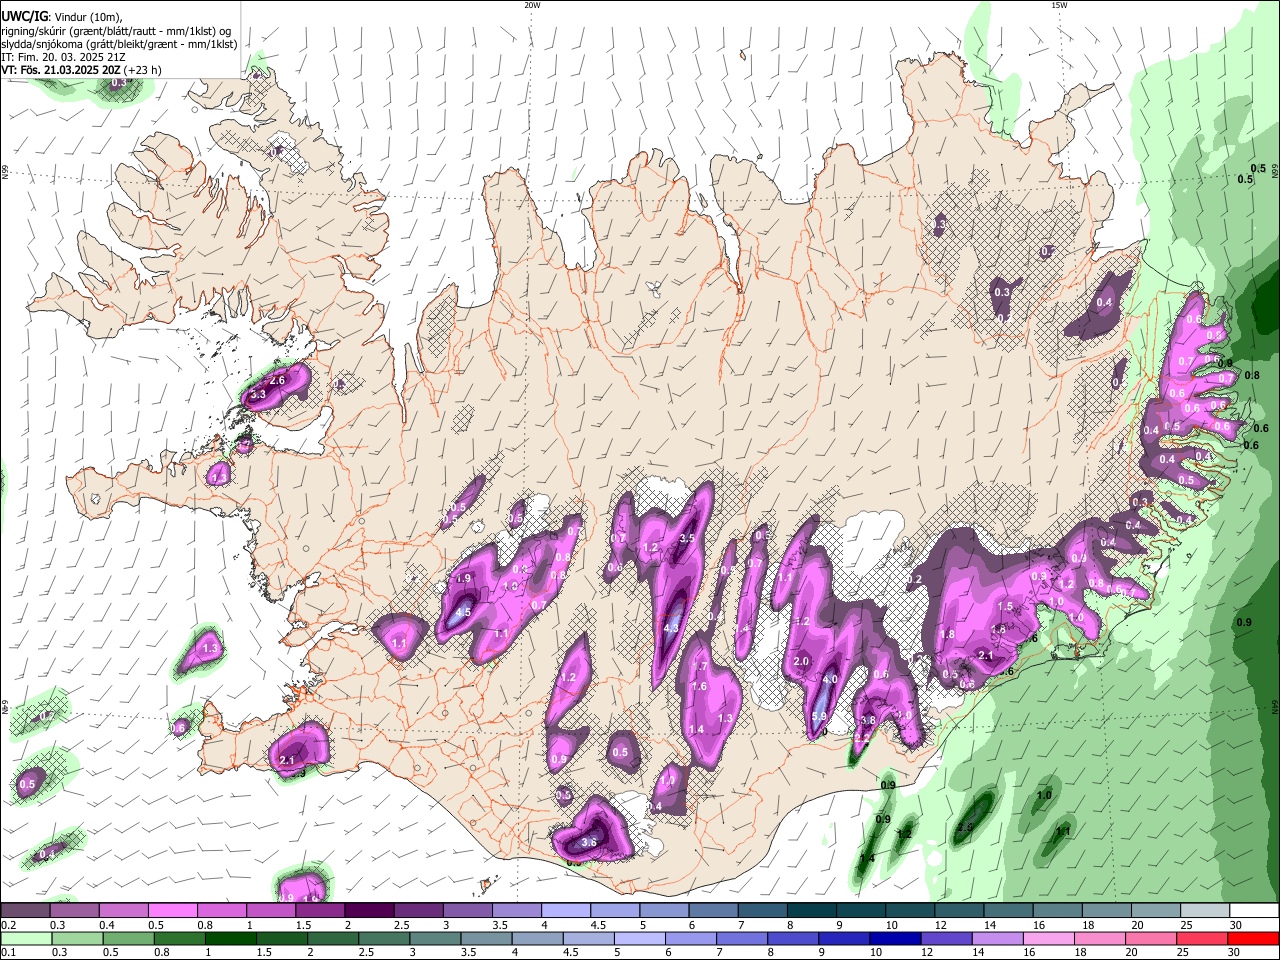
Task: Click the 'Vindur (10m)' label in the header
Action: 88,17
